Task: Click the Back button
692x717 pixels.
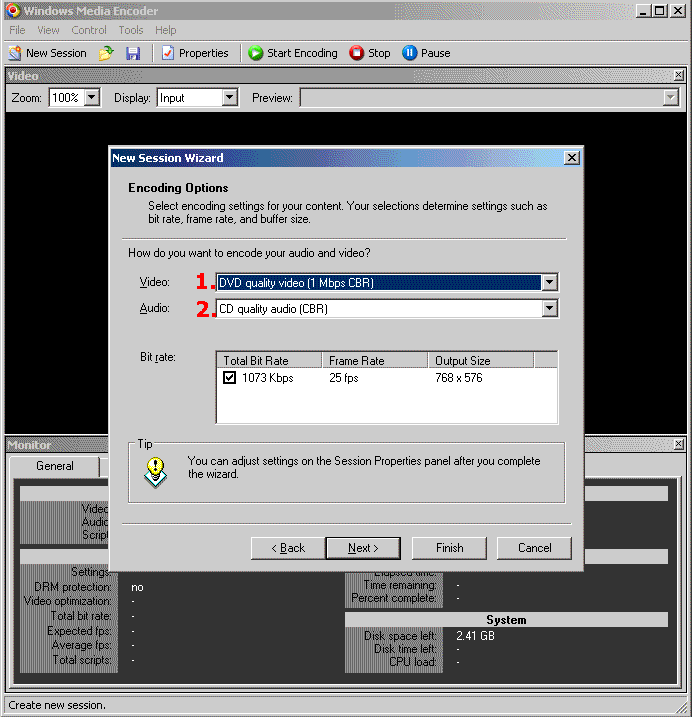Action: point(288,548)
